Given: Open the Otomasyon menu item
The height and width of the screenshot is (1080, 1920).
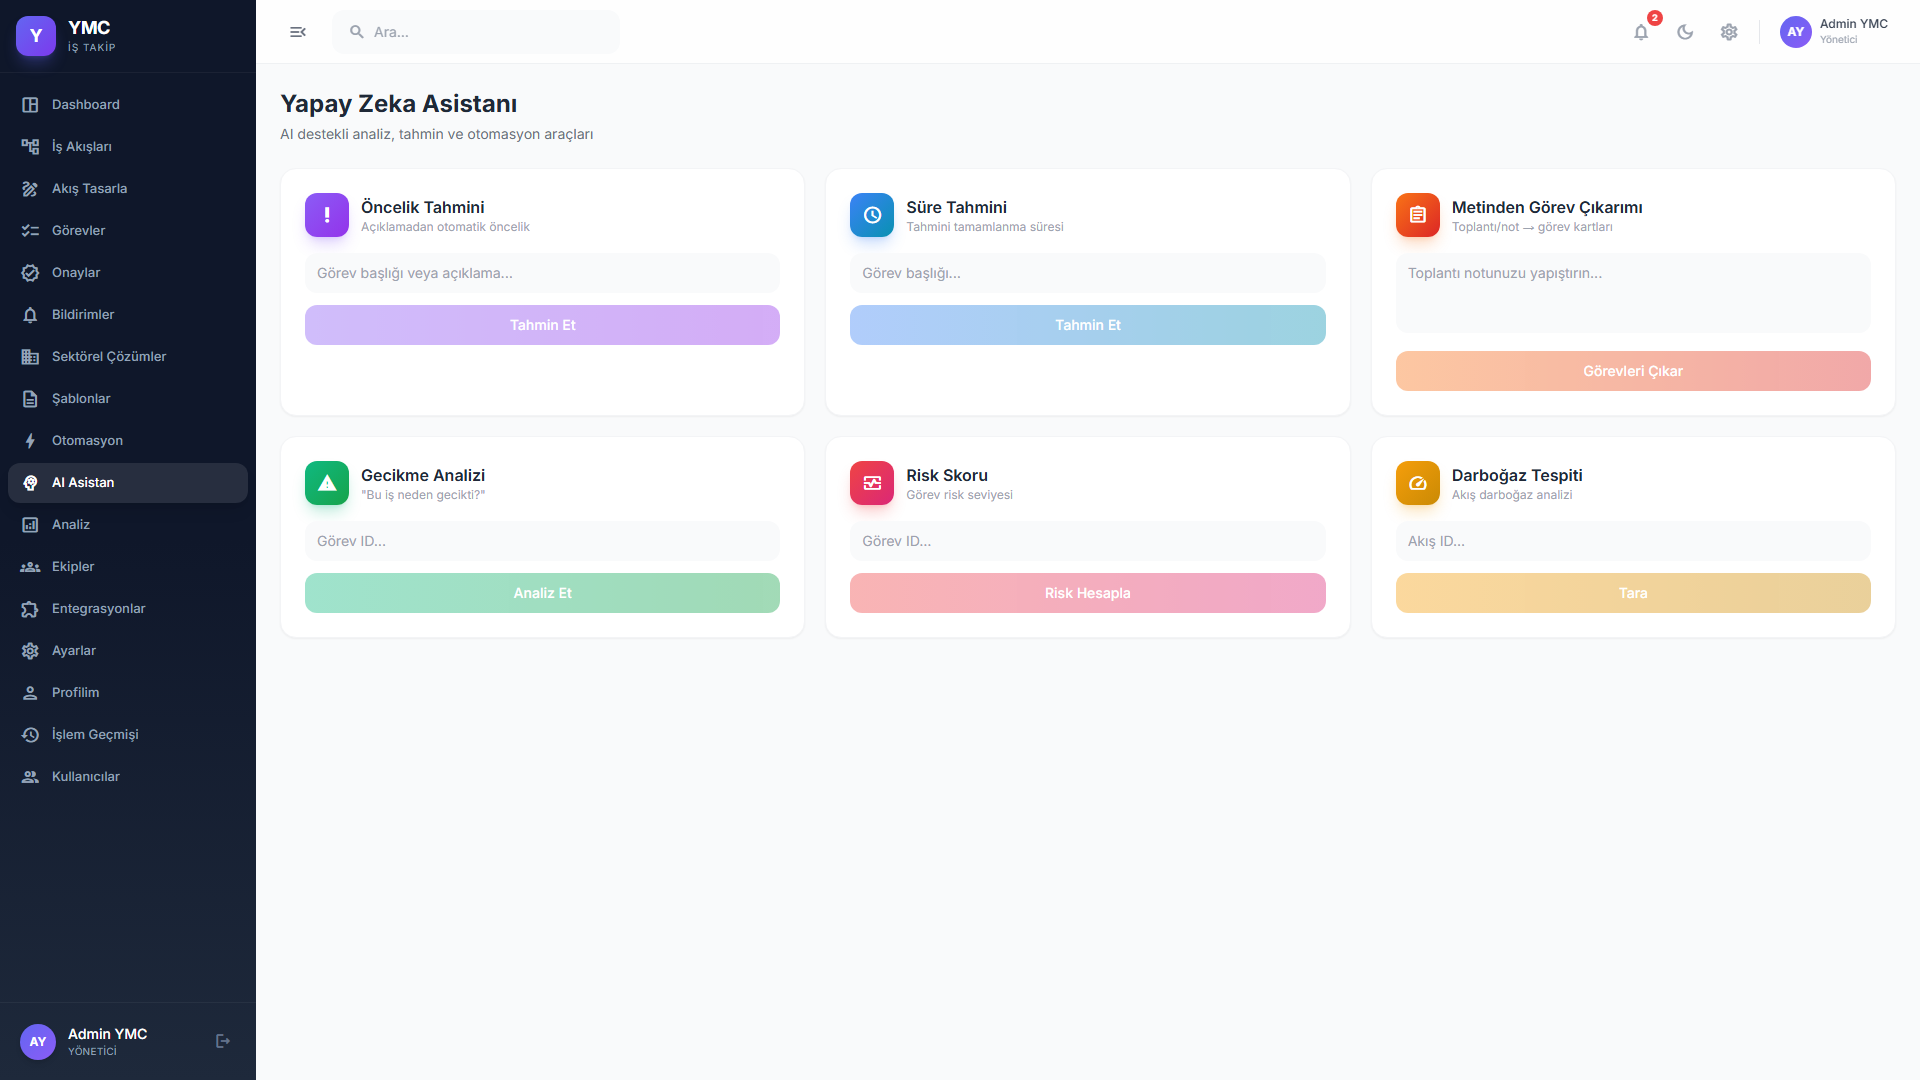Looking at the screenshot, I should 128,441.
